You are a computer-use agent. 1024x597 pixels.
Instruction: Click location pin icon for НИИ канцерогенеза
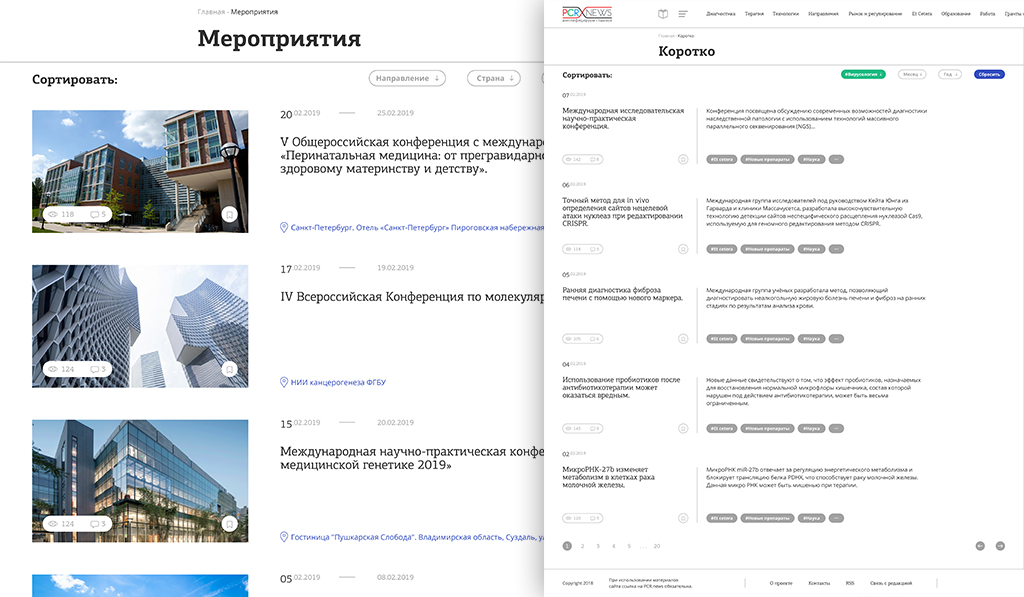tap(283, 382)
